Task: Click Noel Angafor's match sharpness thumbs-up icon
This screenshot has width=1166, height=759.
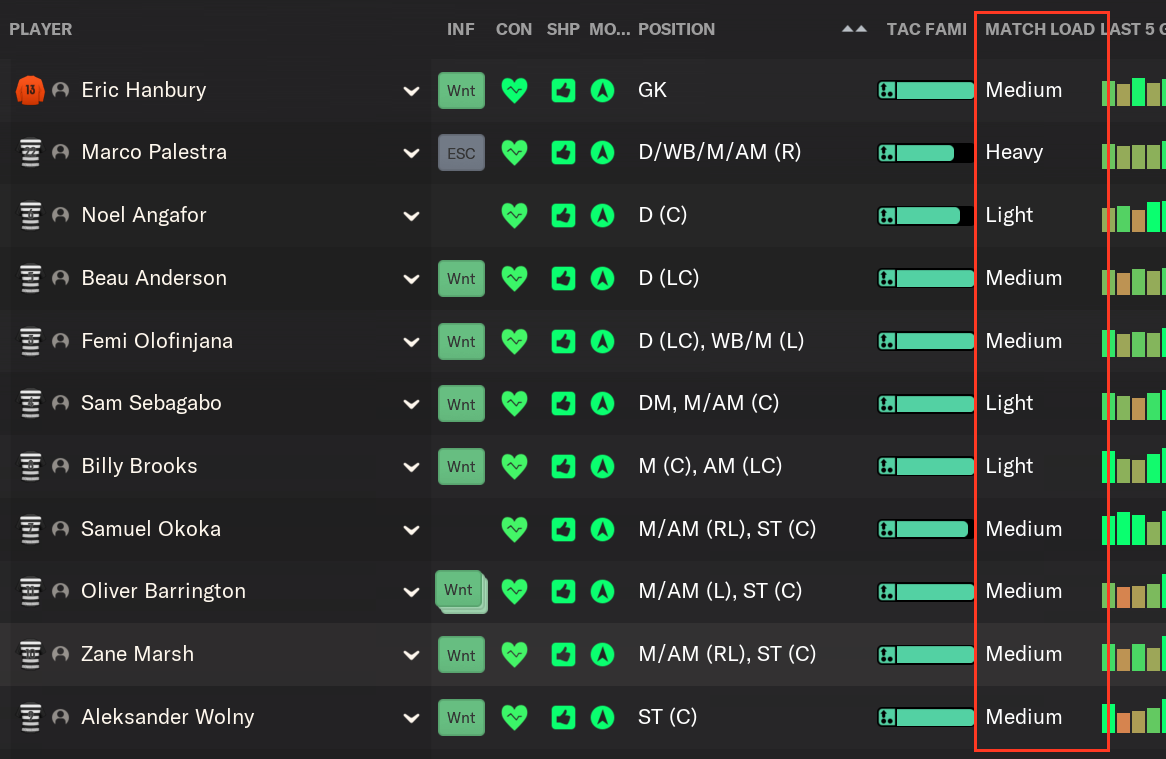Action: 563,216
